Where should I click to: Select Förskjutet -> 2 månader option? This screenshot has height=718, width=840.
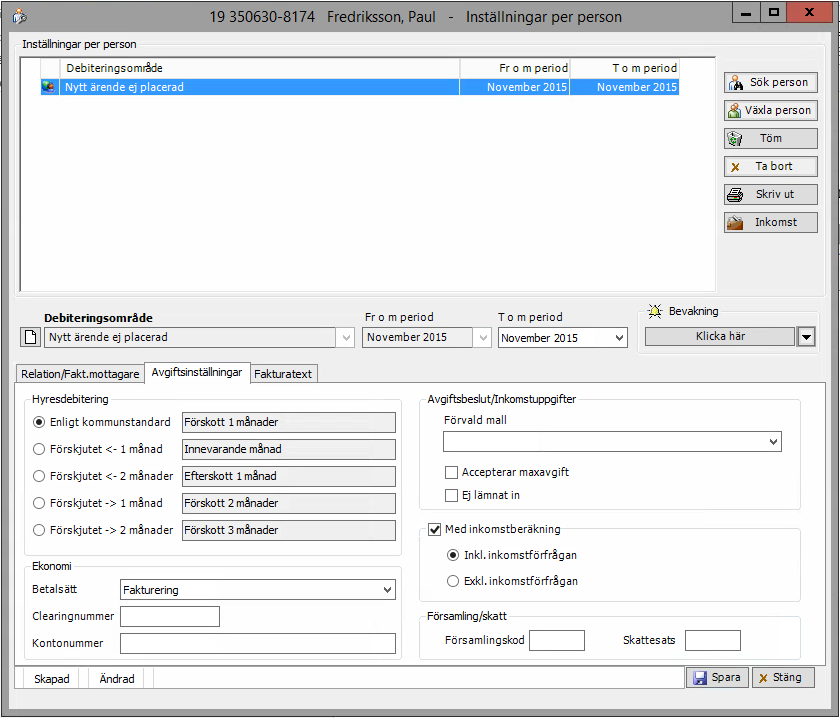[39, 530]
